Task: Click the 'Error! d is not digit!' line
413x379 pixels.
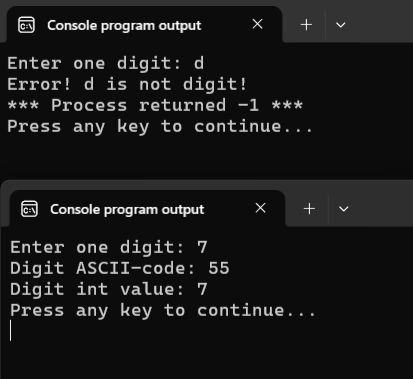Action: tap(127, 84)
